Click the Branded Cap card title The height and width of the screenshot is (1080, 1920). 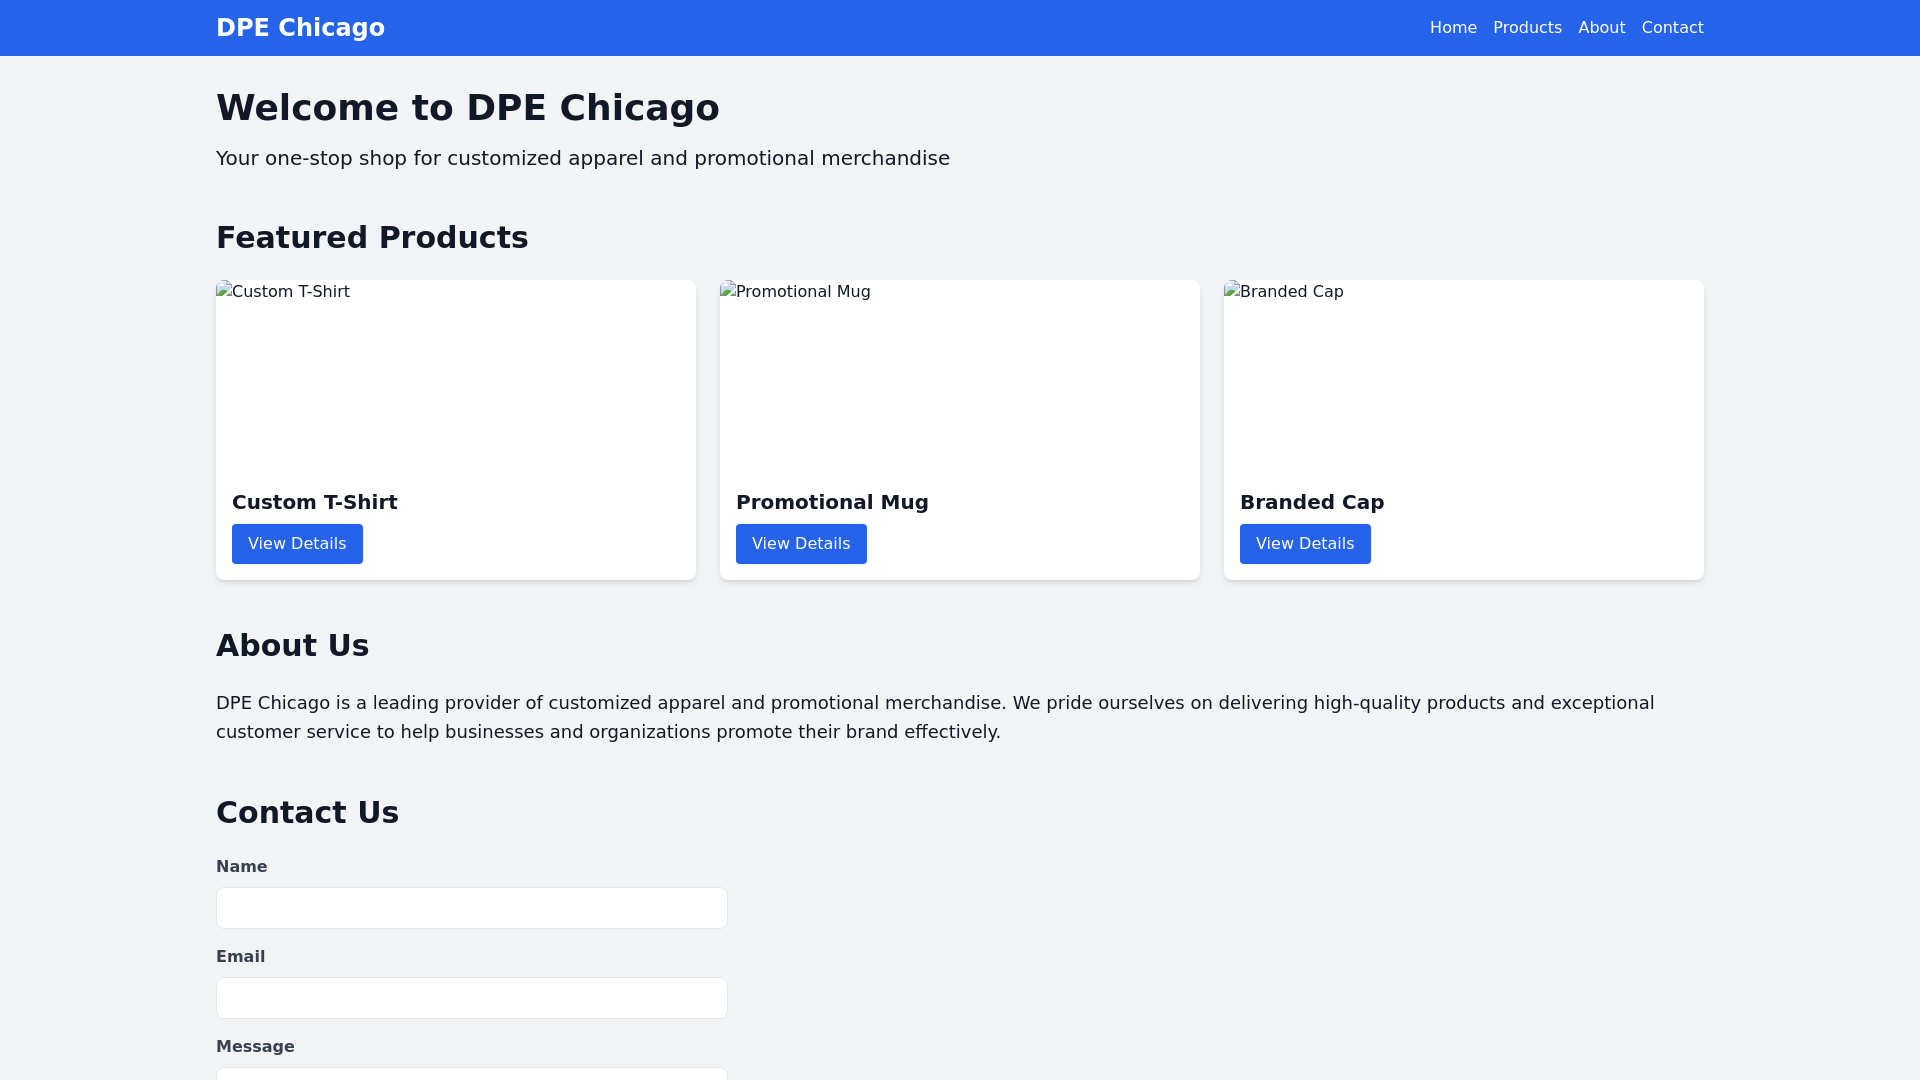pyautogui.click(x=1312, y=502)
